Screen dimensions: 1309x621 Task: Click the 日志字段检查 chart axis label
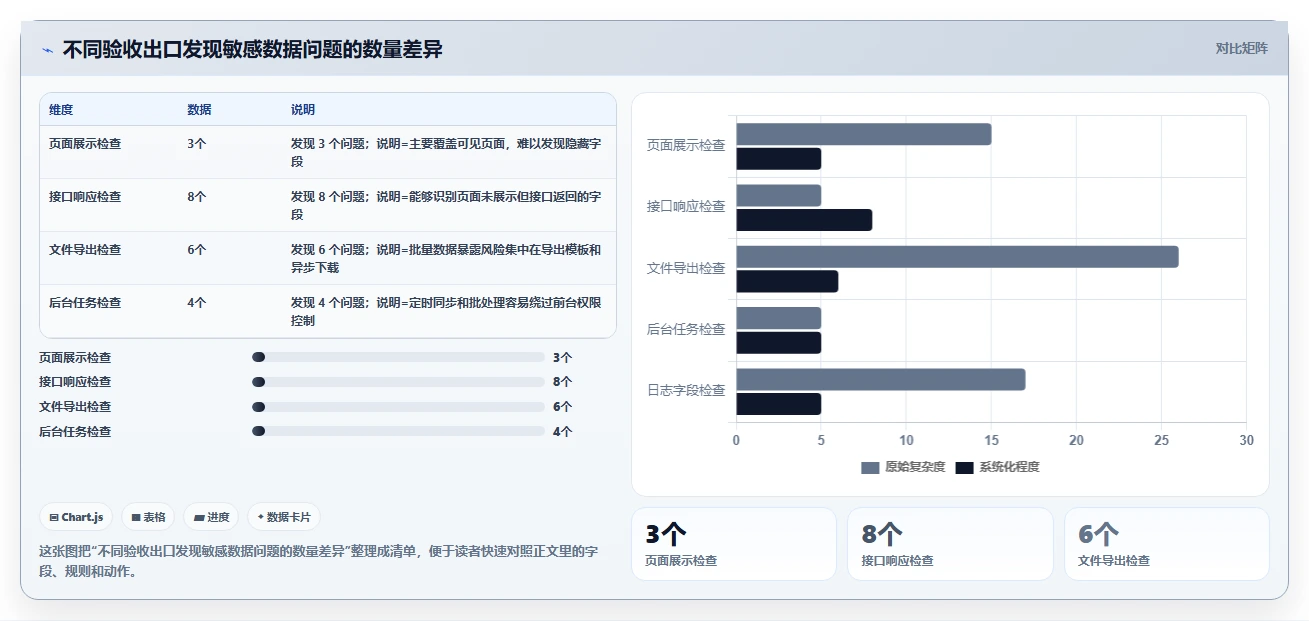(686, 390)
